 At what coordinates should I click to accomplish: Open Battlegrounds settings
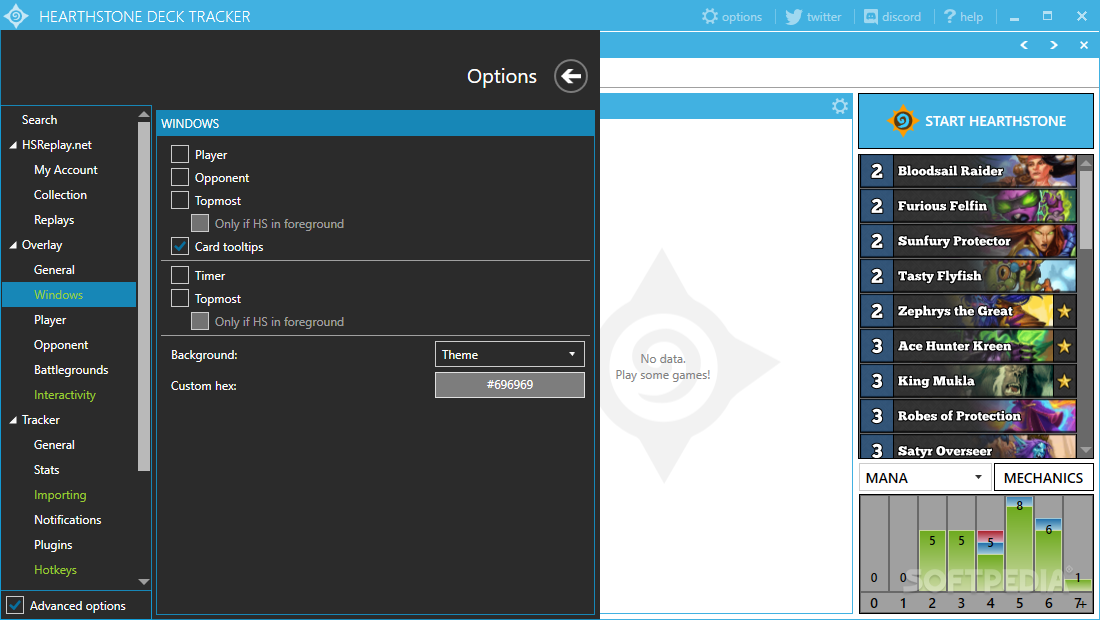pos(71,370)
